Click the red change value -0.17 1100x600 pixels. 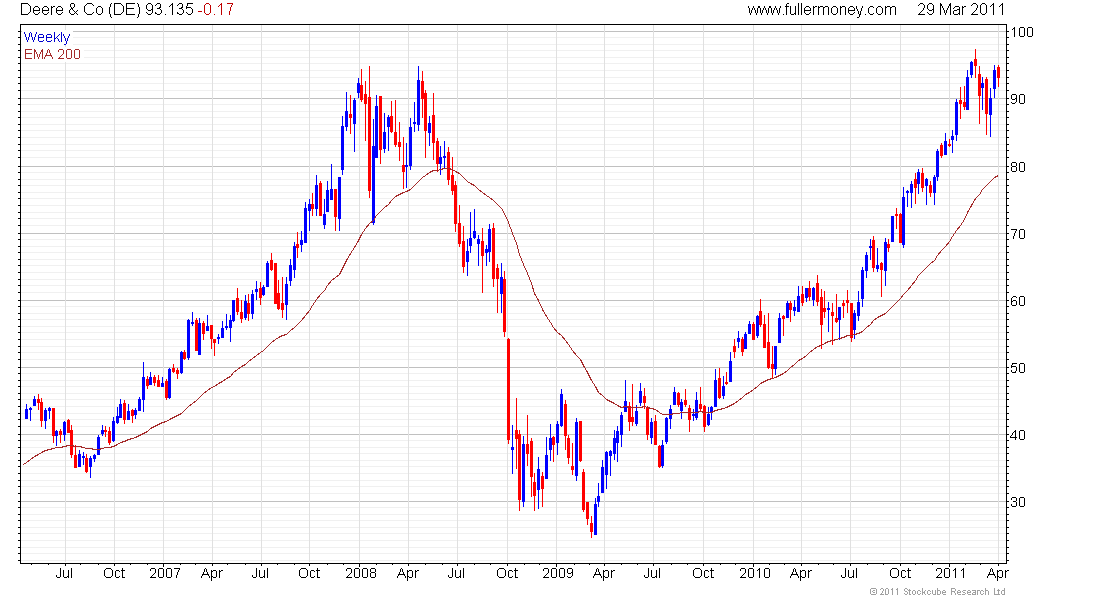(x=216, y=10)
